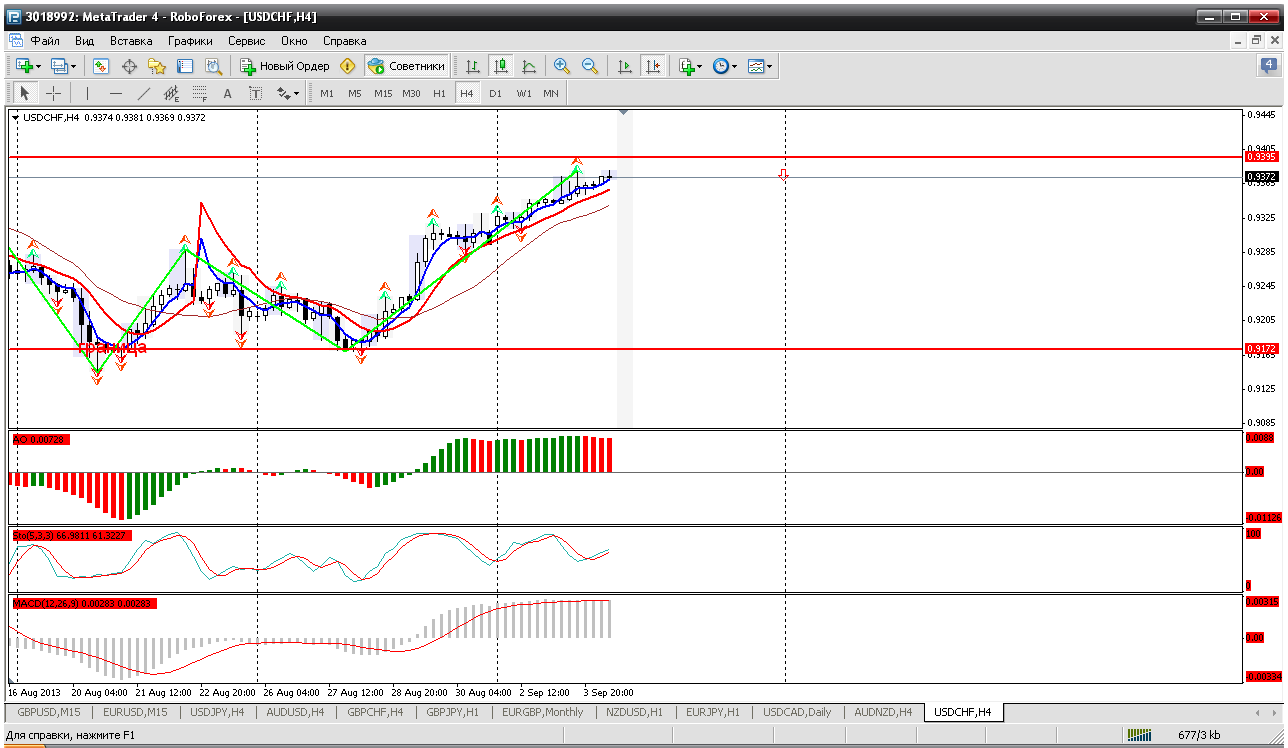Toggle the chart auto scroll button
The image size is (1288, 748).
coord(625,66)
